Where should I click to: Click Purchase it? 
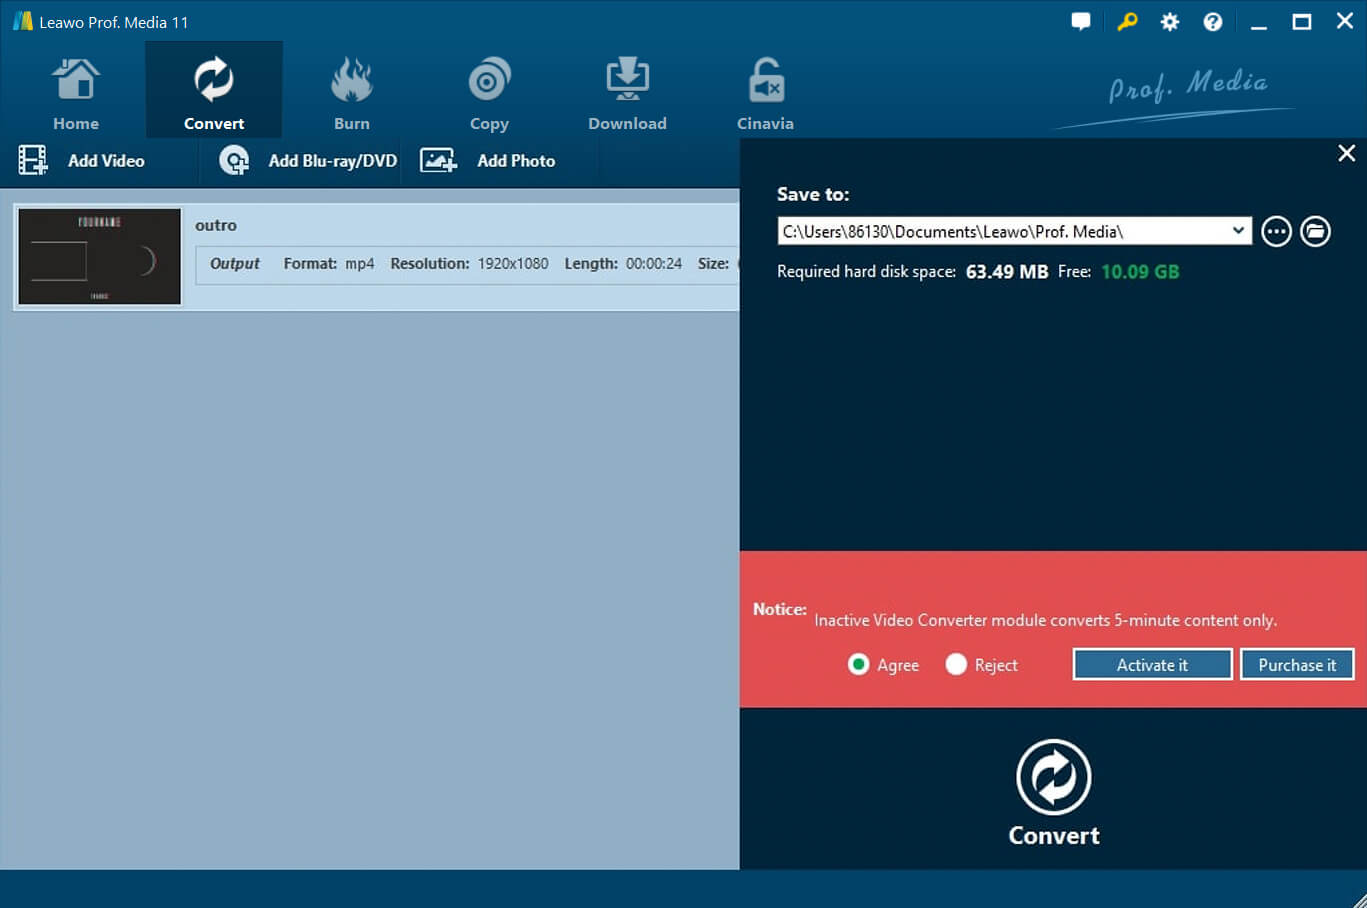tap(1297, 664)
